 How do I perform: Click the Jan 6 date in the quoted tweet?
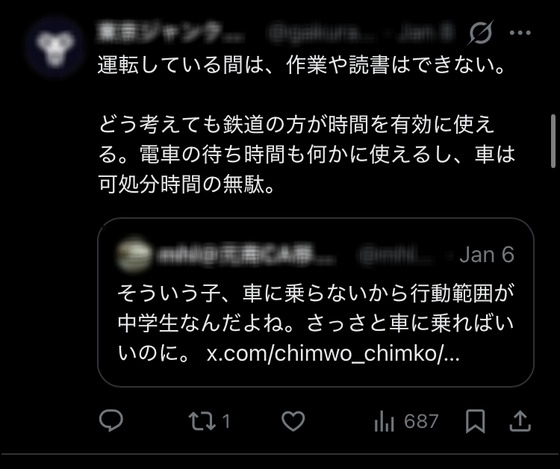coord(487,255)
